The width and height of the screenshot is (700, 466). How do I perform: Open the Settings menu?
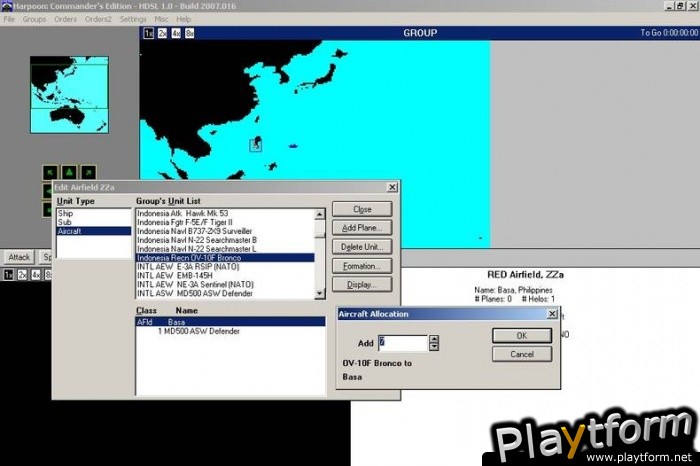point(133,19)
